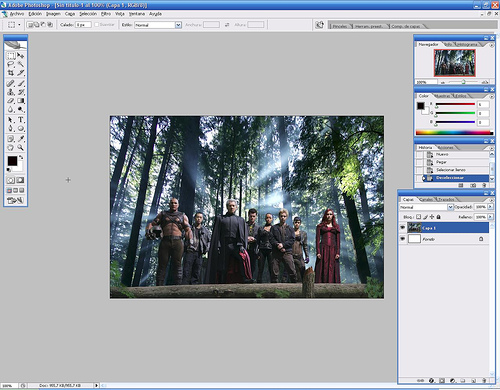Select the Dodge tool
Screen dimensions: 500x390
(x=21, y=109)
